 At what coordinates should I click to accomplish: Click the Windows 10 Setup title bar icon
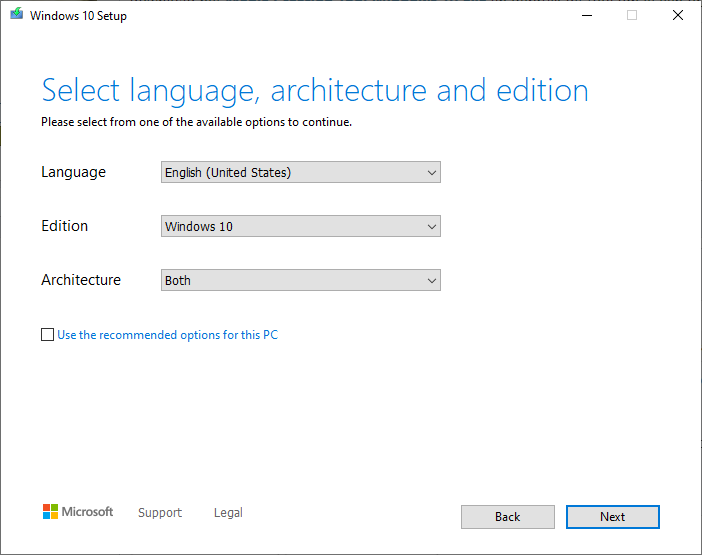pyautogui.click(x=15, y=16)
